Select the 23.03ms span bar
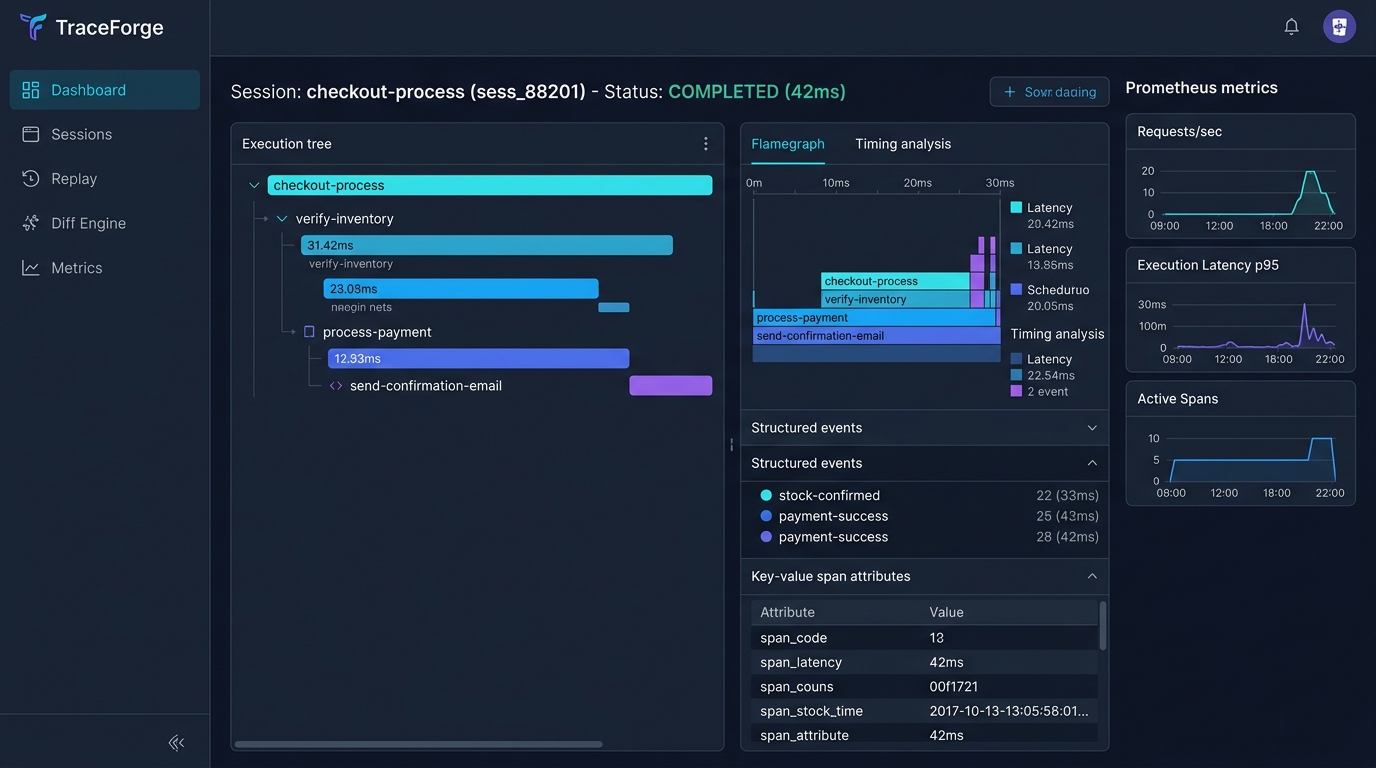The width and height of the screenshot is (1376, 768). click(x=461, y=289)
